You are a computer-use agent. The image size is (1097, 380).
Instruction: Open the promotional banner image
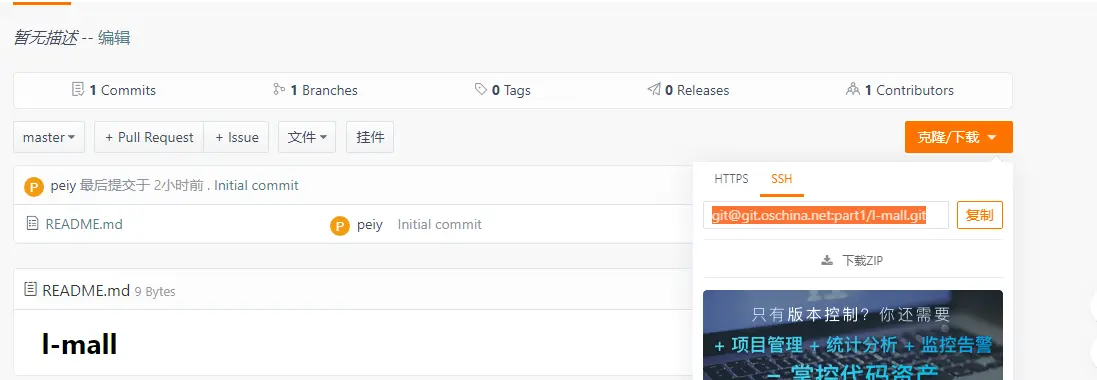pos(853,335)
